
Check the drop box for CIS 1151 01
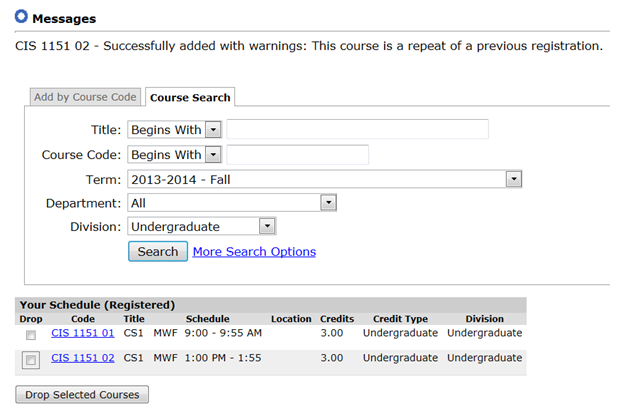tap(31, 334)
